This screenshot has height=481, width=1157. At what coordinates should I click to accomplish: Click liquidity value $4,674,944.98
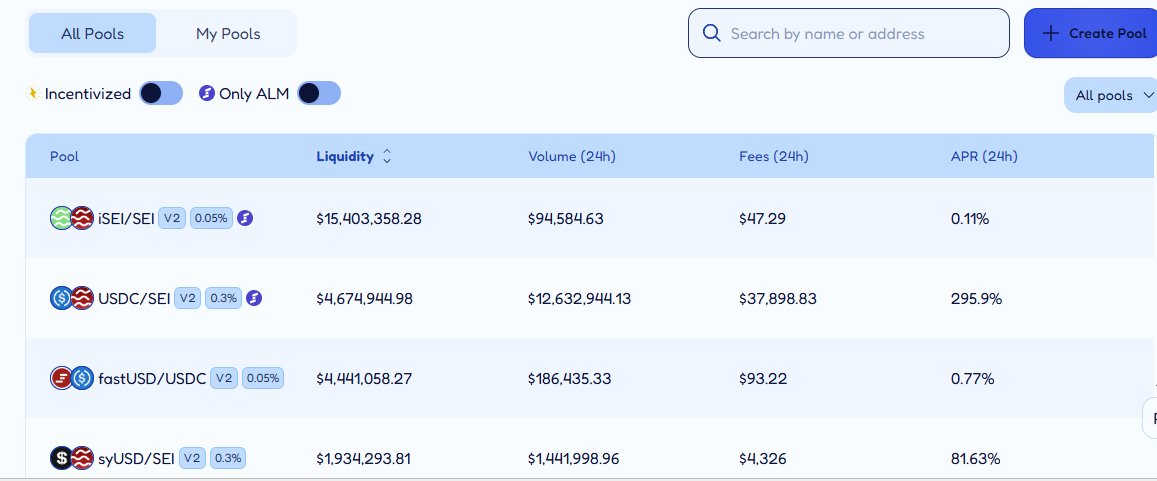(365, 298)
